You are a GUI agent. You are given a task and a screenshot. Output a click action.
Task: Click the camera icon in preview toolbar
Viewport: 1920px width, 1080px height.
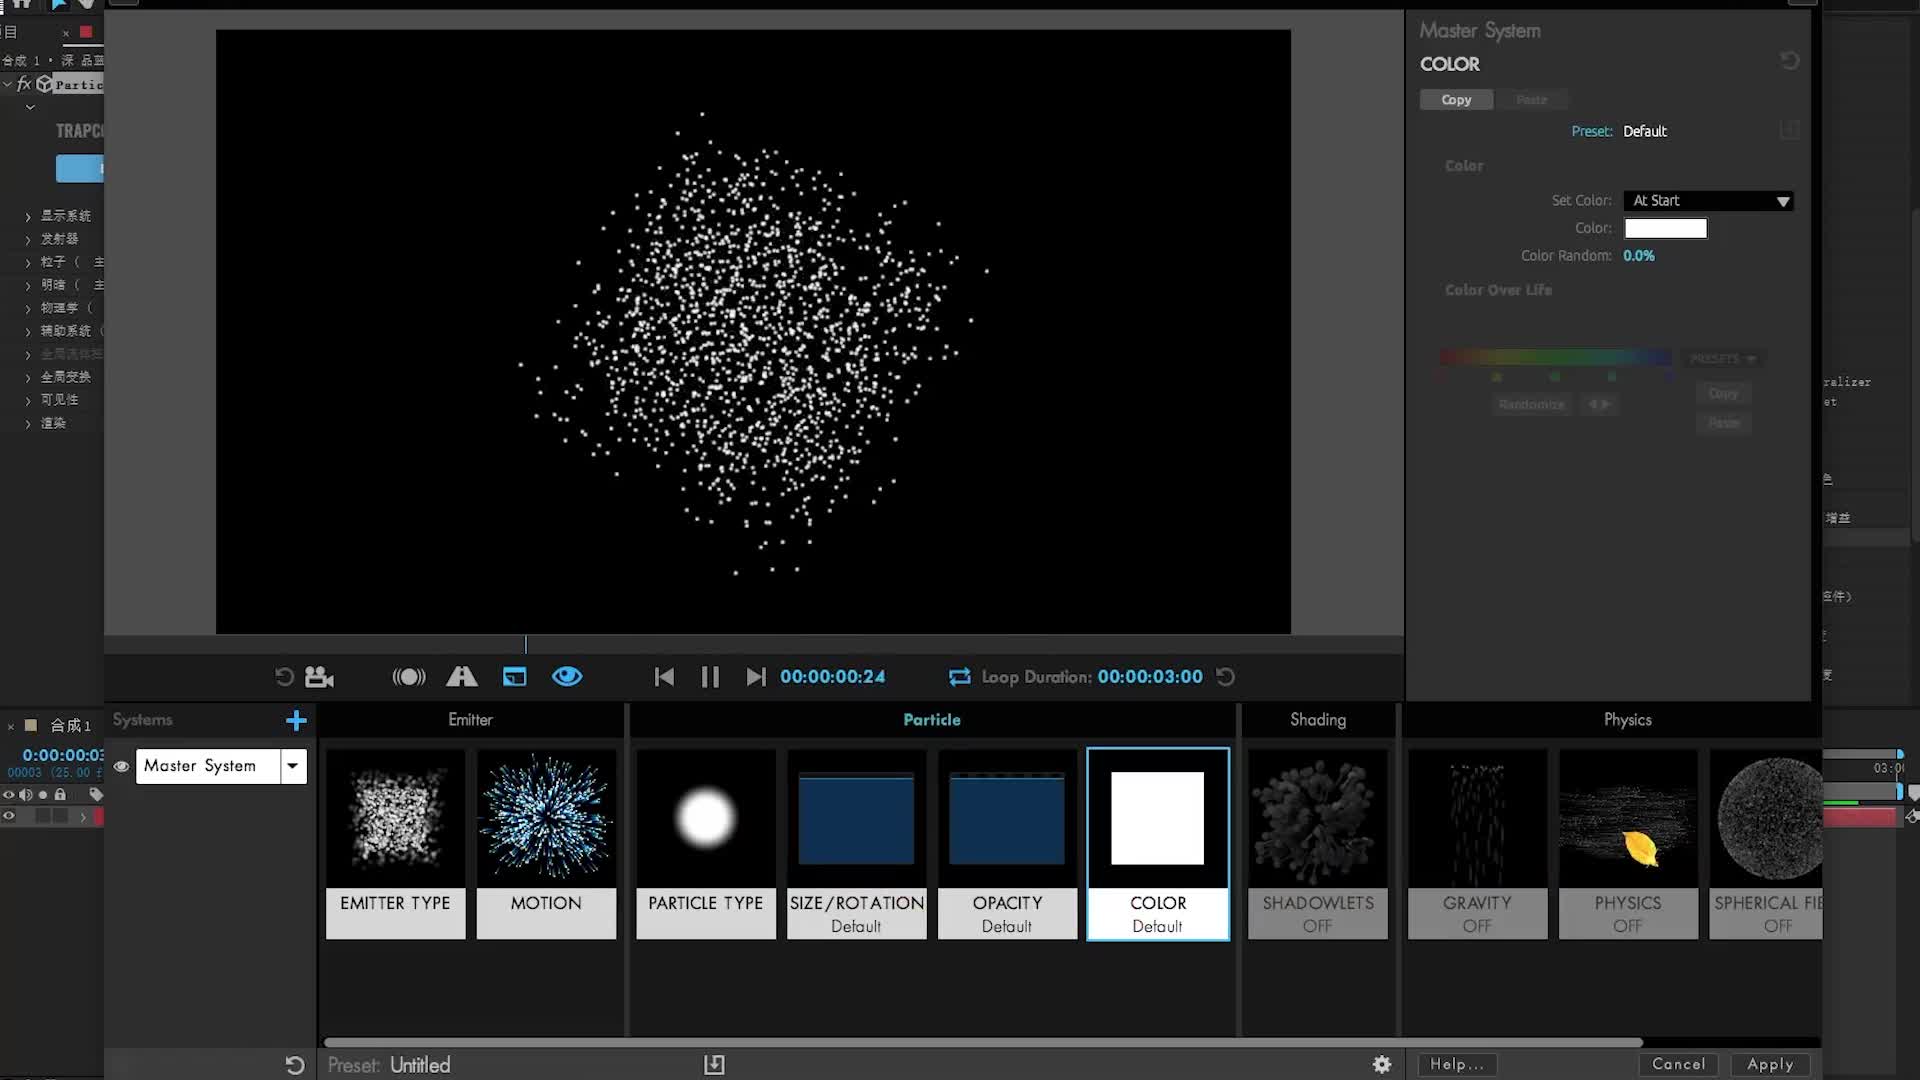(319, 677)
